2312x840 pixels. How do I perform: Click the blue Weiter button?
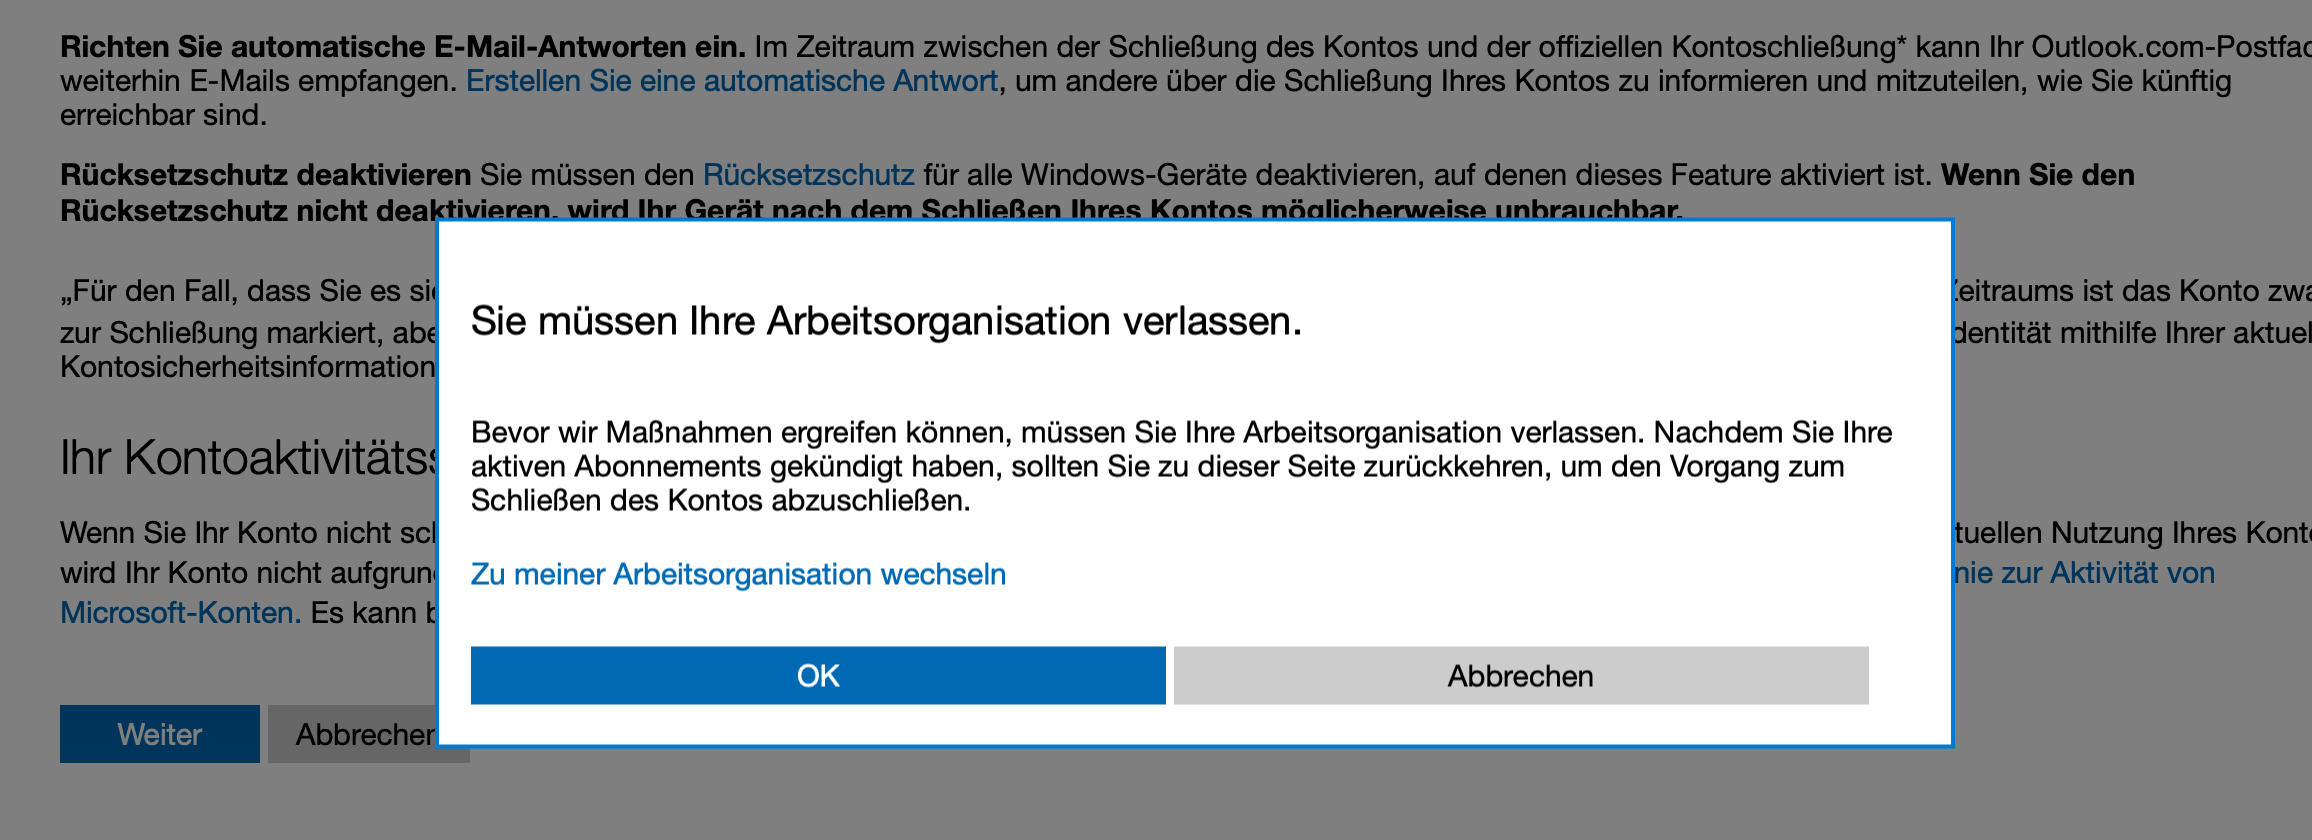pyautogui.click(x=160, y=734)
